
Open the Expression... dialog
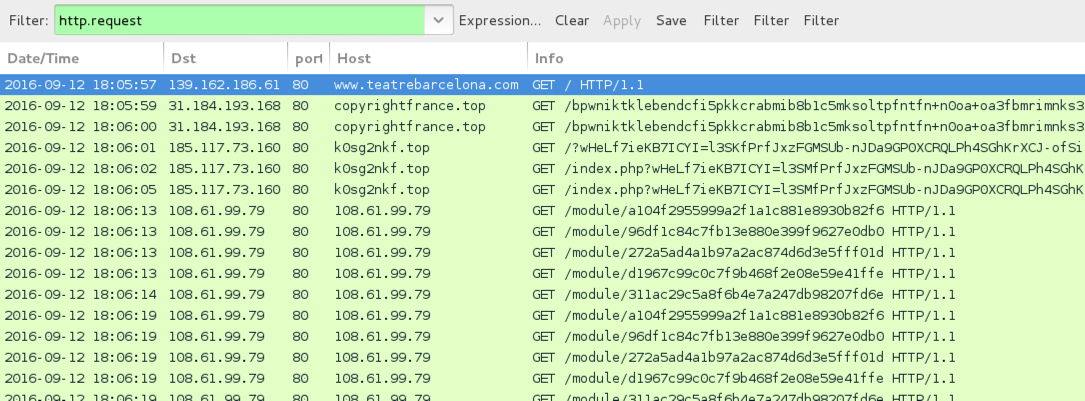pos(500,20)
